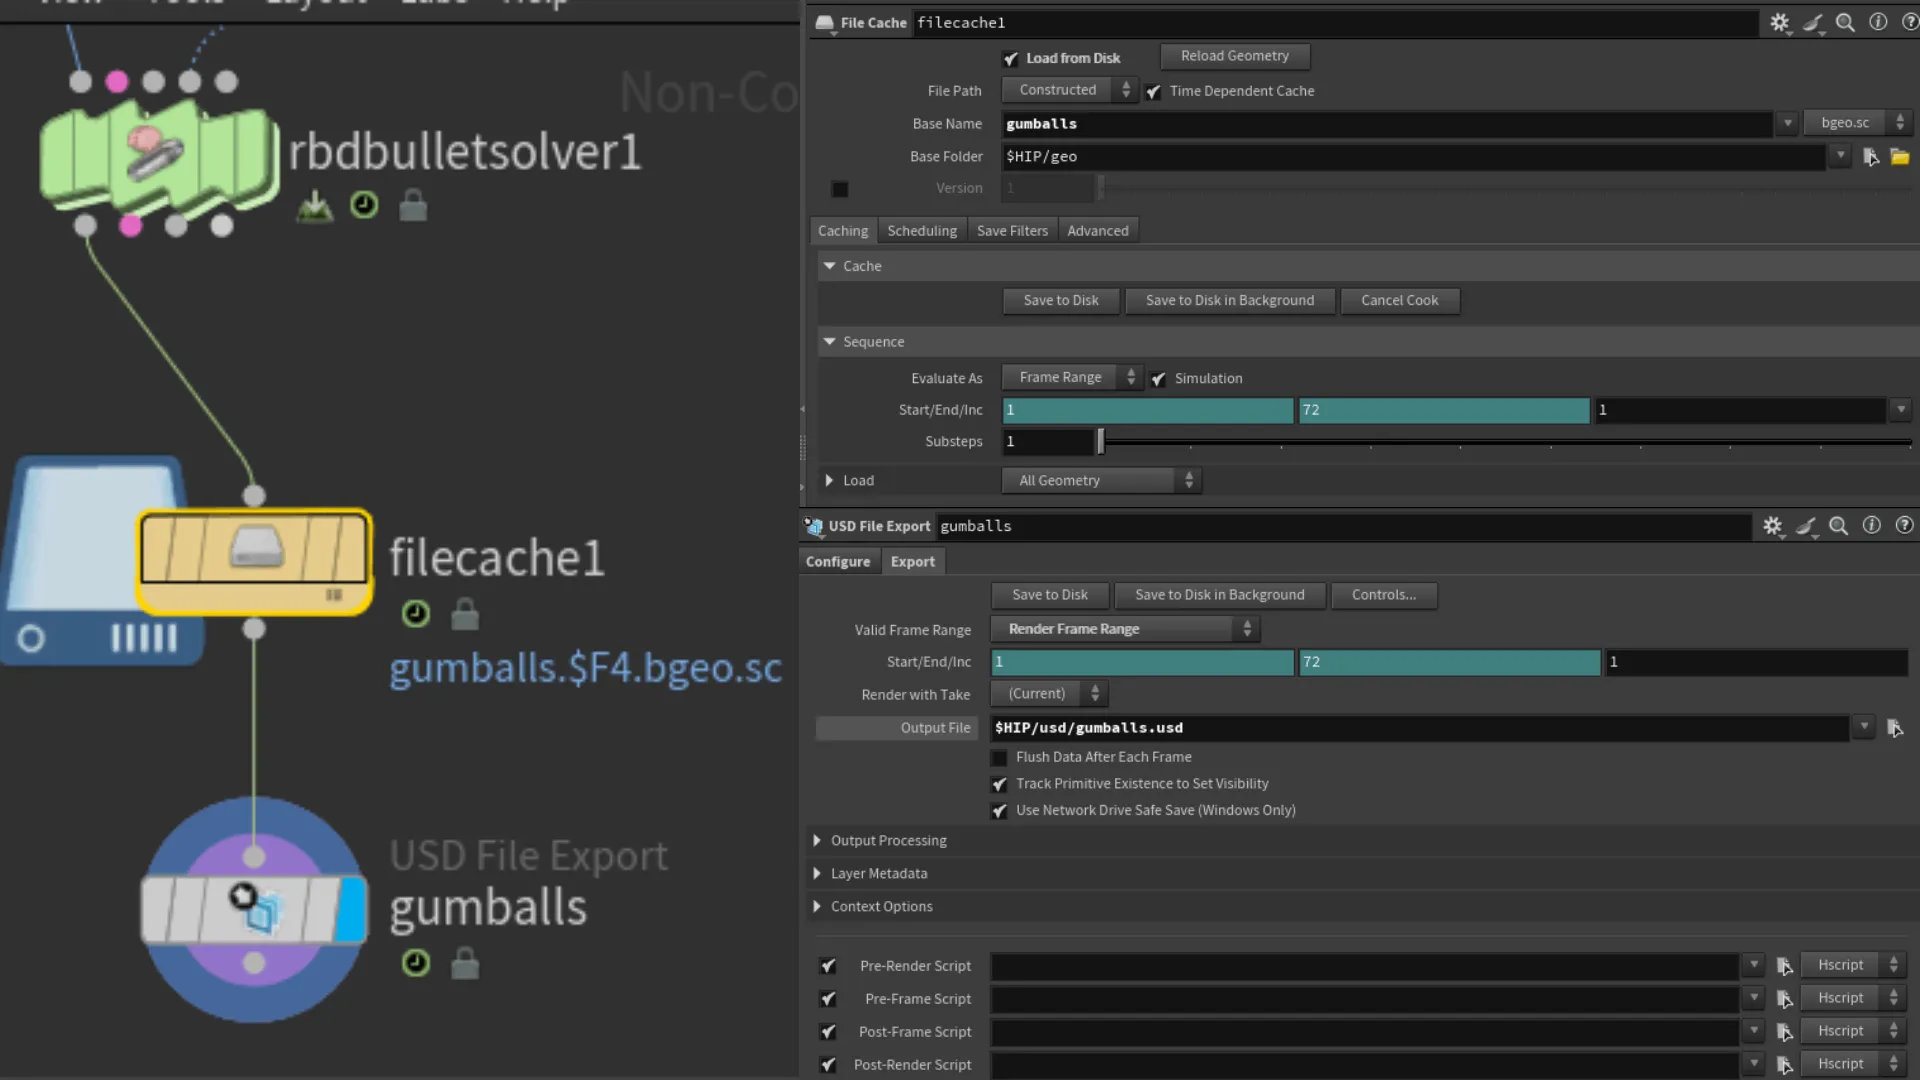Viewport: 1920px width, 1080px height.
Task: Click the clock badge under the filecache1 node
Action: pos(415,614)
